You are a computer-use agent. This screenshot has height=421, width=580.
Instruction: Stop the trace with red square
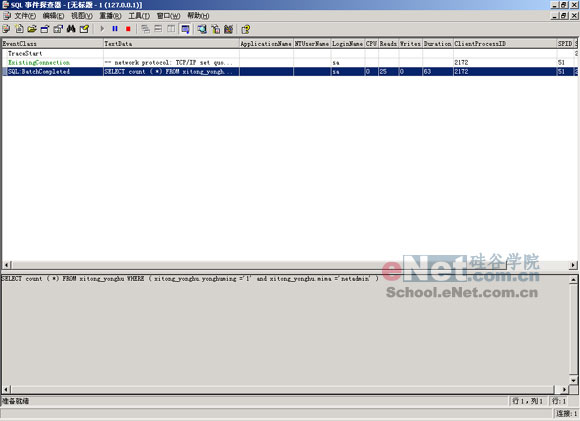coord(128,29)
